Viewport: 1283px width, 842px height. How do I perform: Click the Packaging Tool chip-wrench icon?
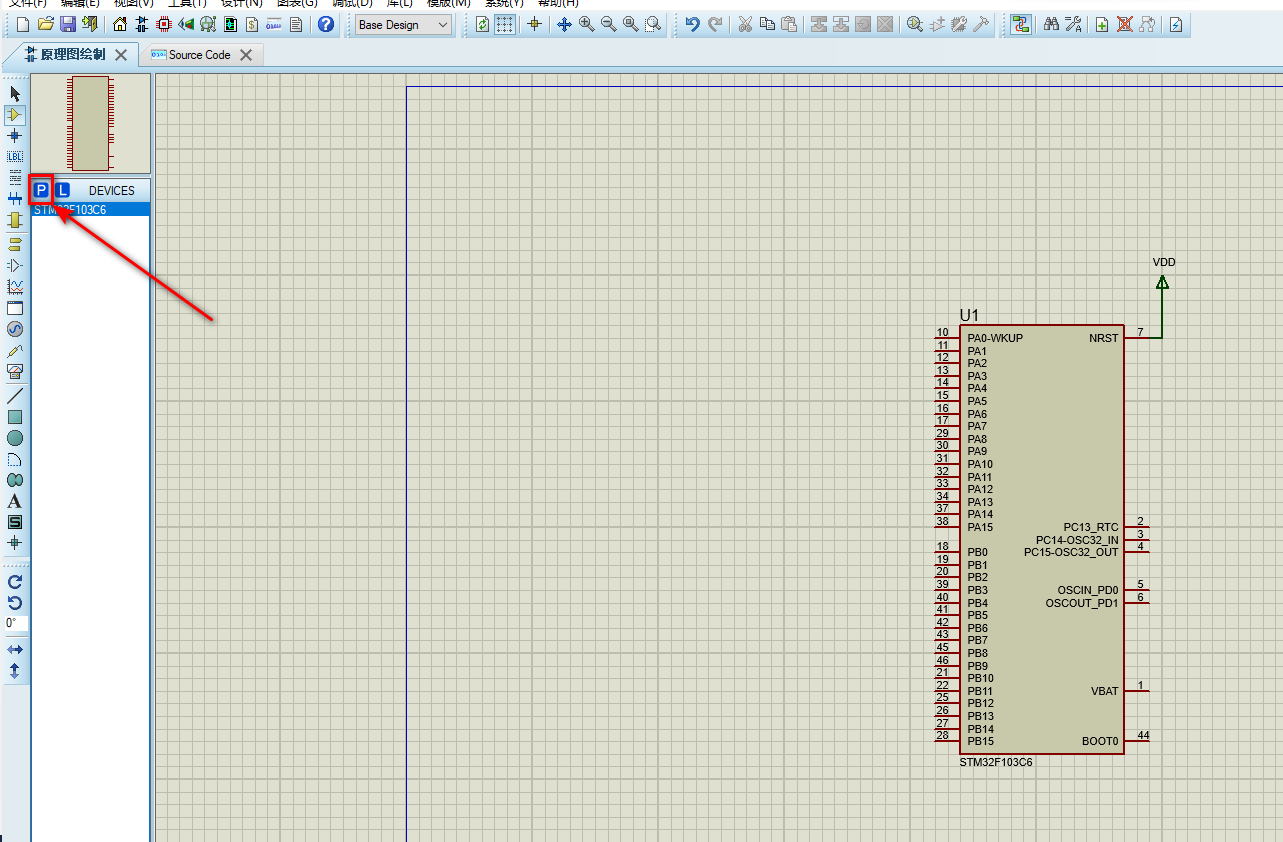pos(959,24)
